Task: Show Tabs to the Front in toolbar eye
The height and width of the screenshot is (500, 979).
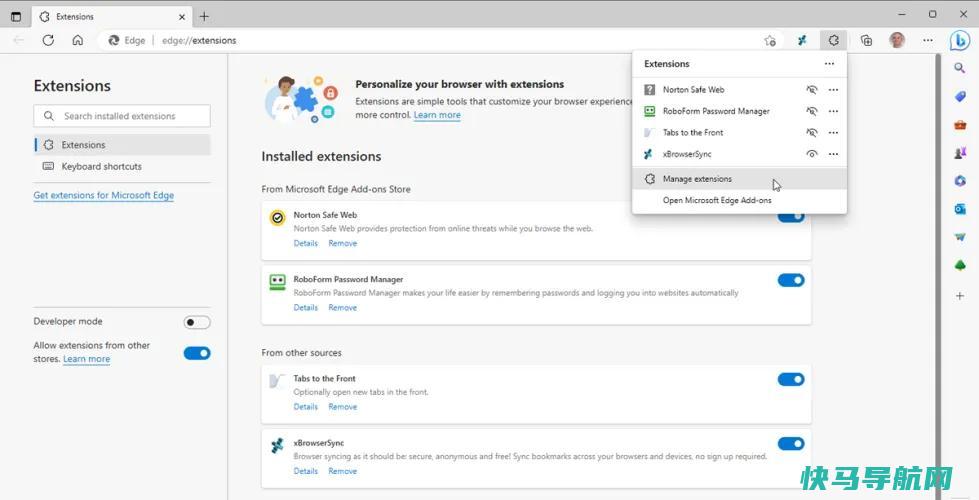Action: [x=812, y=132]
